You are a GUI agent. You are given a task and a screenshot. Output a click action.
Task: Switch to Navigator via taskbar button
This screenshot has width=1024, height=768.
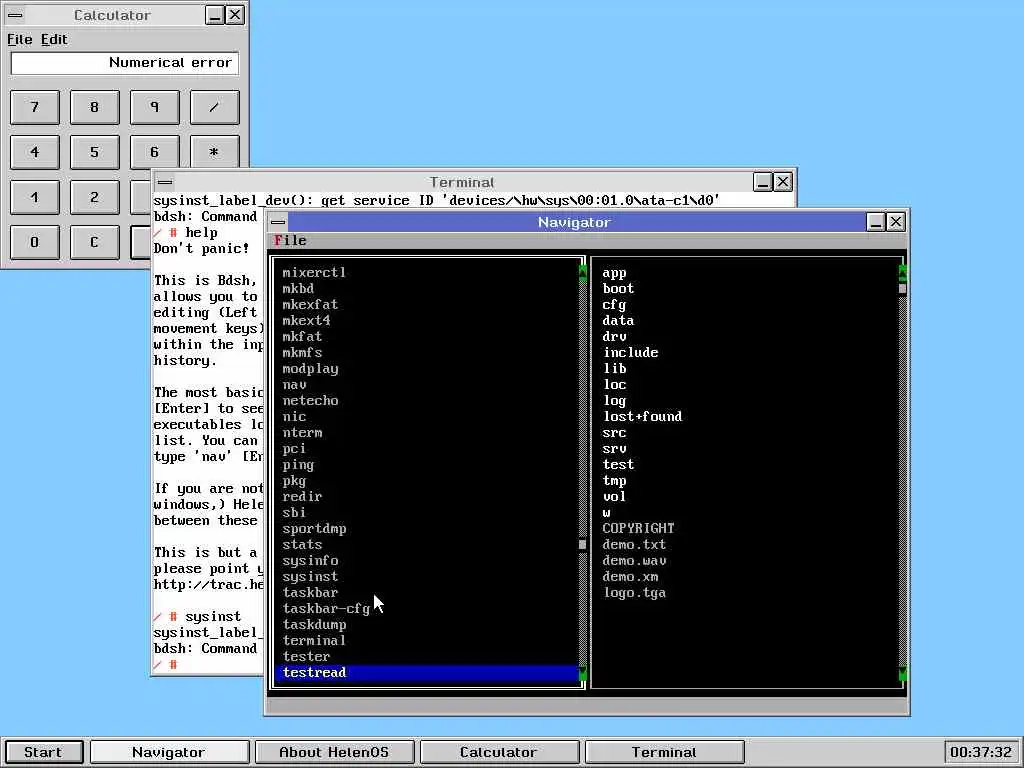(x=169, y=752)
